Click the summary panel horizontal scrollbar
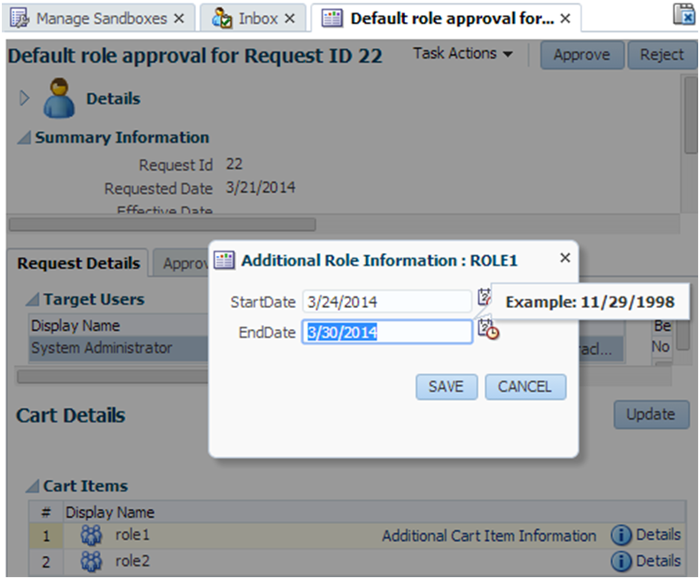This screenshot has height=579, width=700. point(162,224)
